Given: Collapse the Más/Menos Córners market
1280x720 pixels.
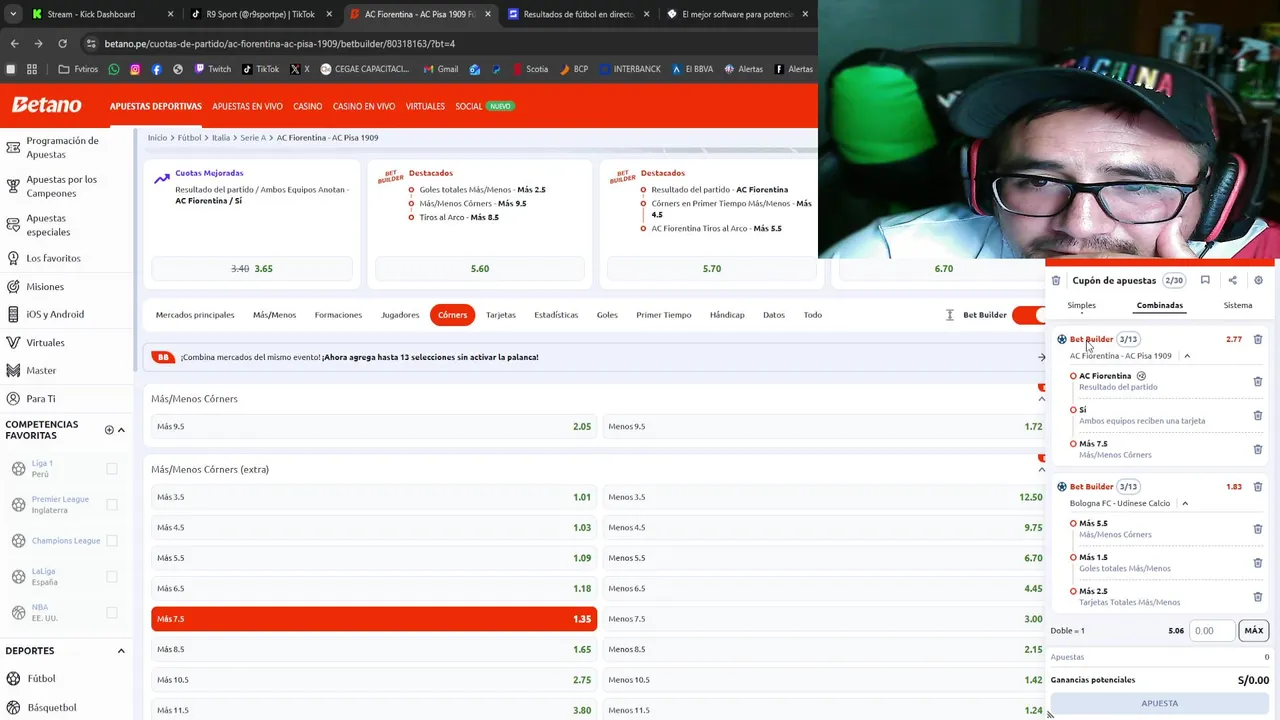Looking at the screenshot, I should coord(1041,399).
